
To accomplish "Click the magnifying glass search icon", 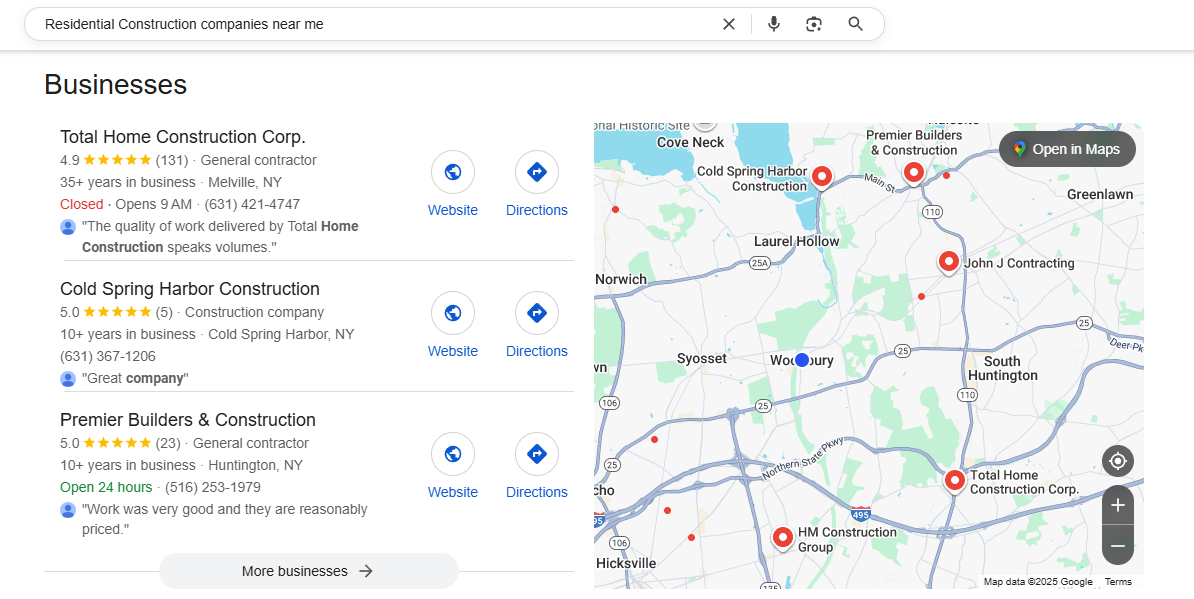I will tap(855, 24).
